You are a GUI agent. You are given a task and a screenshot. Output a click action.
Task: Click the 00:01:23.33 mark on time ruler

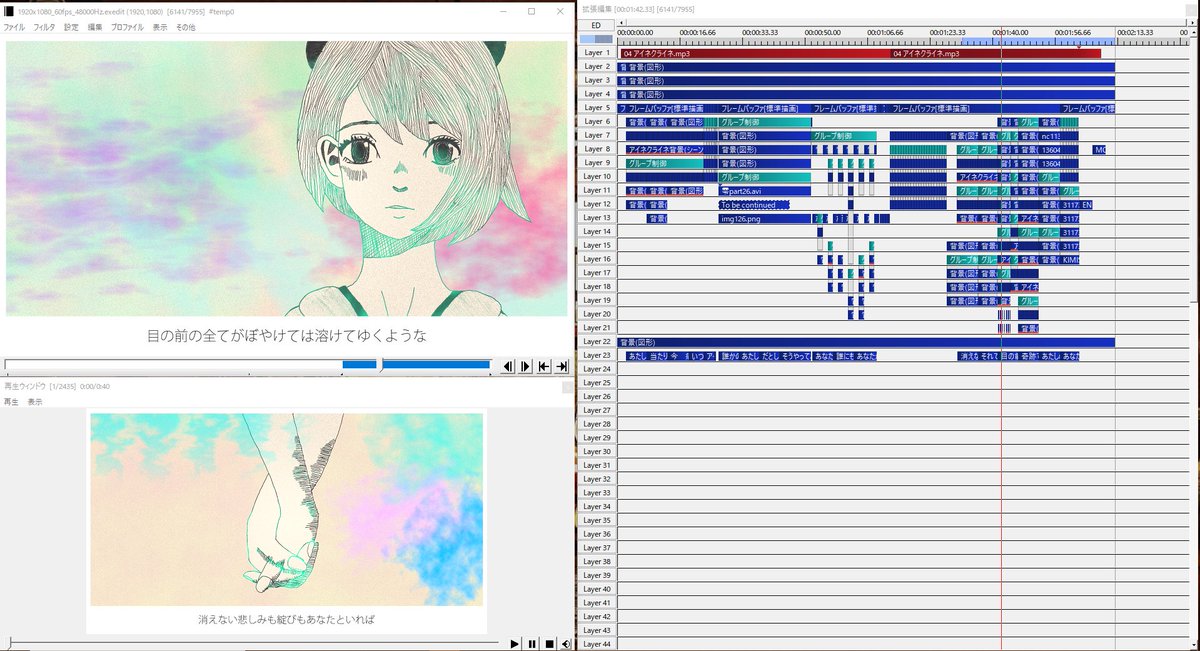(x=947, y=32)
